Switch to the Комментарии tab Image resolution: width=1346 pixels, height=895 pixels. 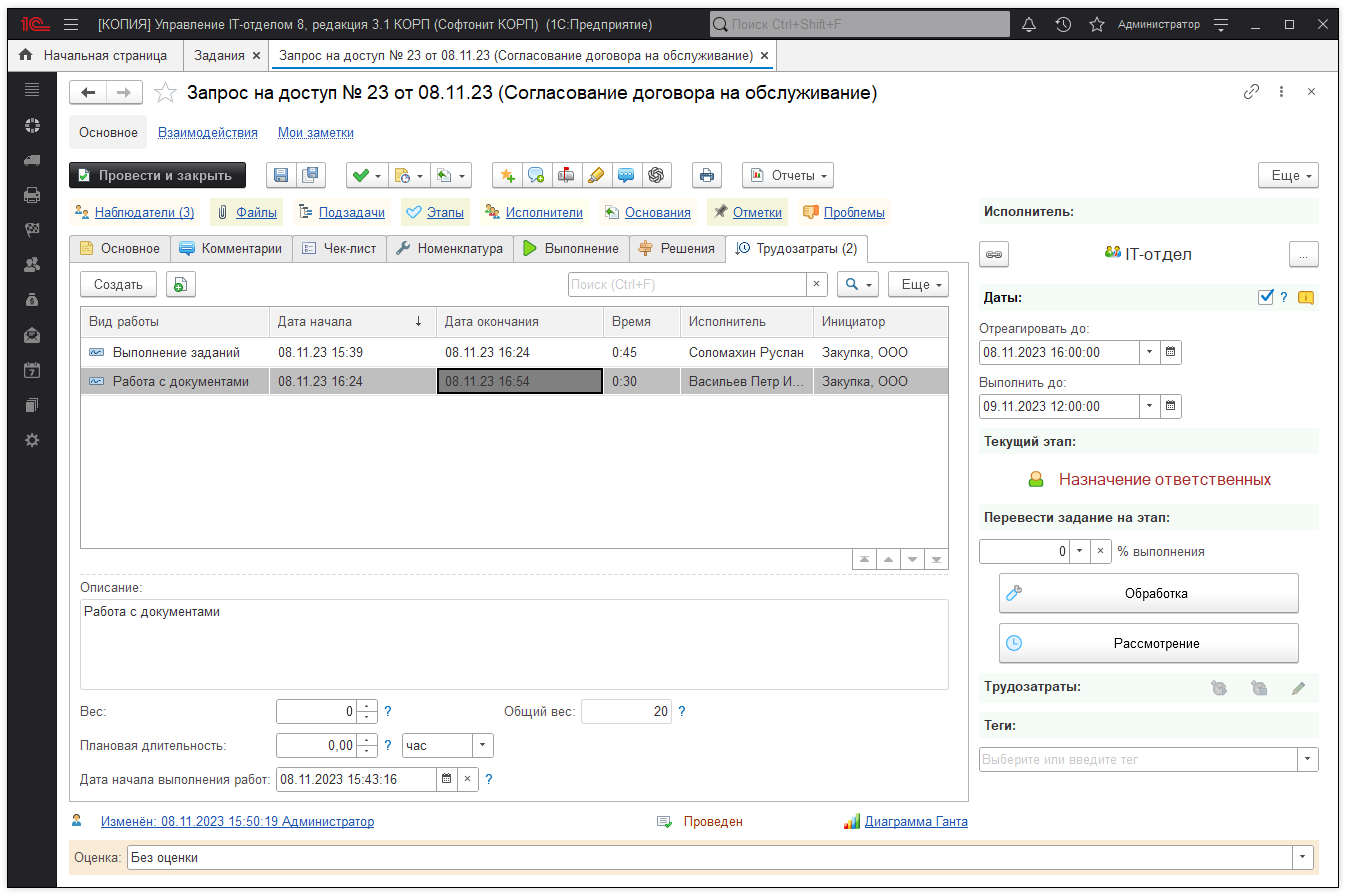click(231, 249)
